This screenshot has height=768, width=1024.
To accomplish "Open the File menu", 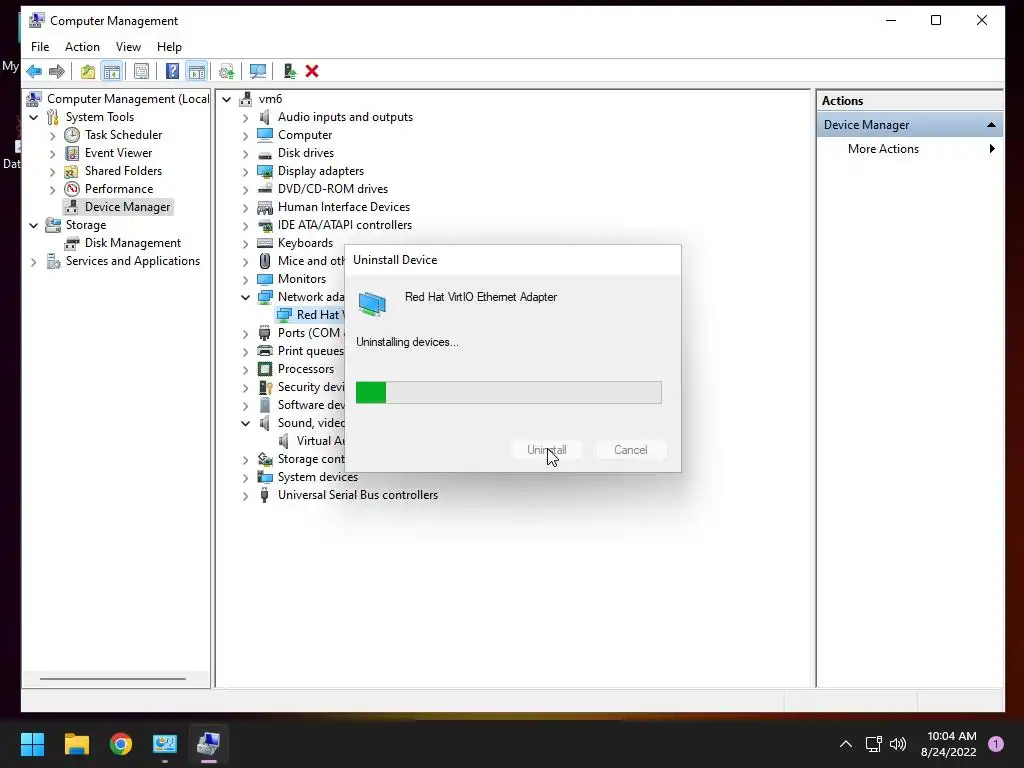I will tap(40, 47).
